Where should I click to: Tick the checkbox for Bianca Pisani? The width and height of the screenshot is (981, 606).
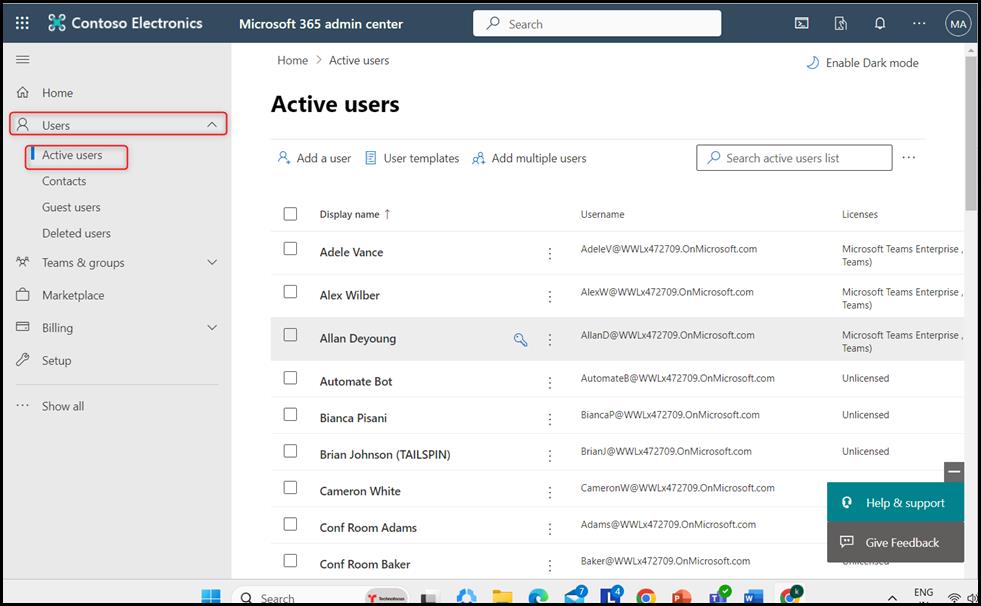(x=290, y=414)
